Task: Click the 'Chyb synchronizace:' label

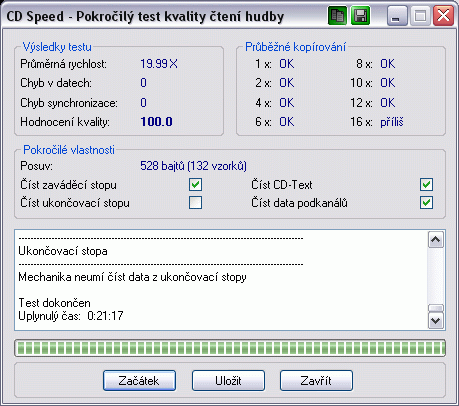Action: 69,103
